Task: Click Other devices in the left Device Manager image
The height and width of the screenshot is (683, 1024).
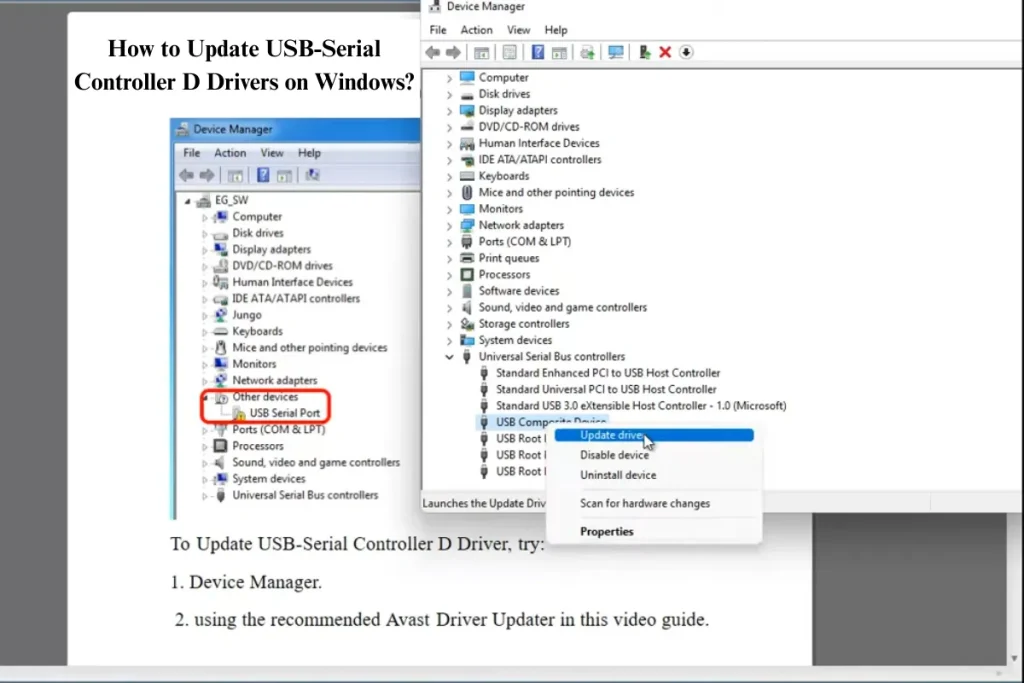Action: tap(264, 397)
